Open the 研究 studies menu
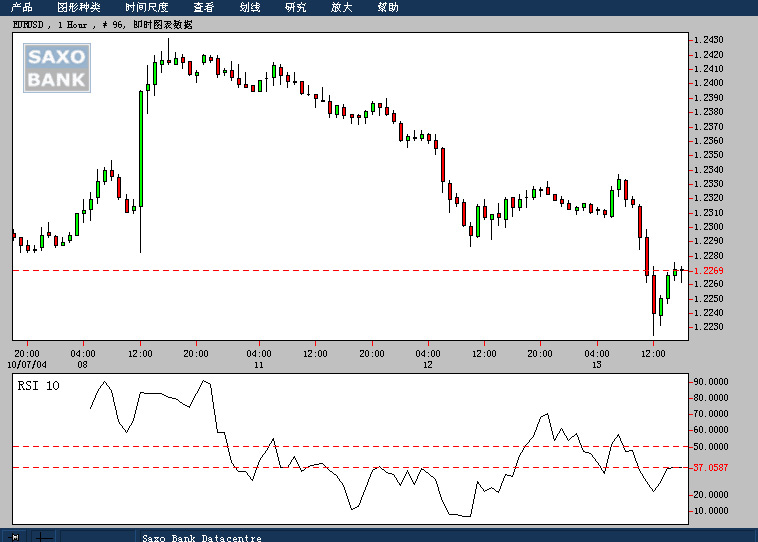 tap(296, 7)
